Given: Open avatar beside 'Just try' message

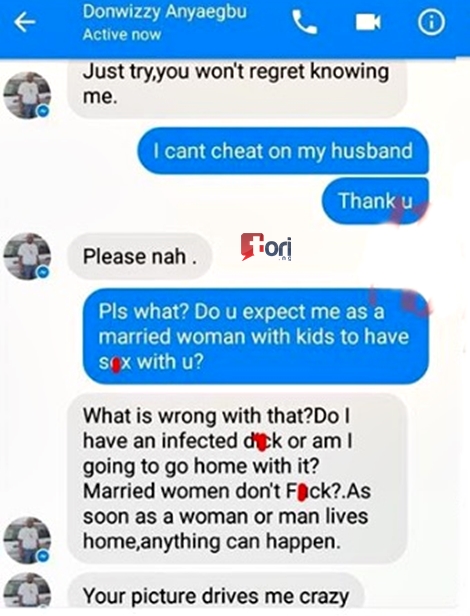Looking at the screenshot, I should (27, 95).
